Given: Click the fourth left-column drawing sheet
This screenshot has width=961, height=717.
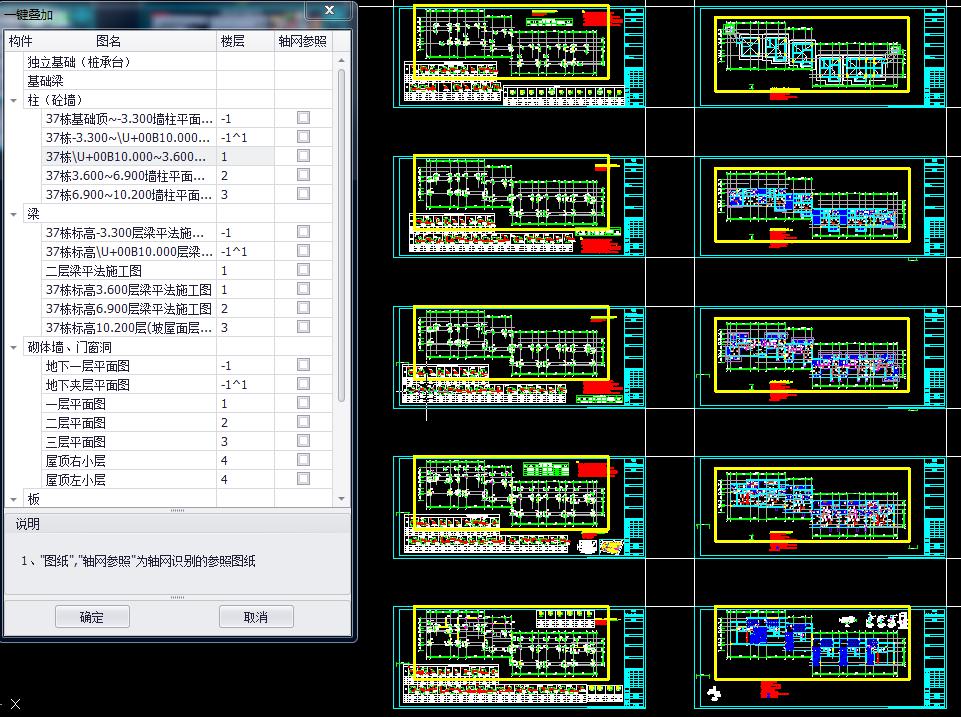Looking at the screenshot, I should click(519, 507).
